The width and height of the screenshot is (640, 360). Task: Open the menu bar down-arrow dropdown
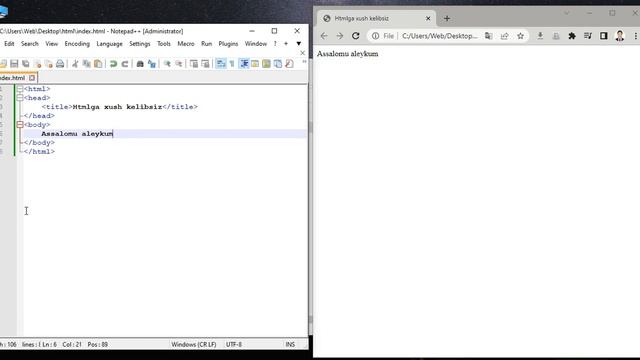point(299,44)
